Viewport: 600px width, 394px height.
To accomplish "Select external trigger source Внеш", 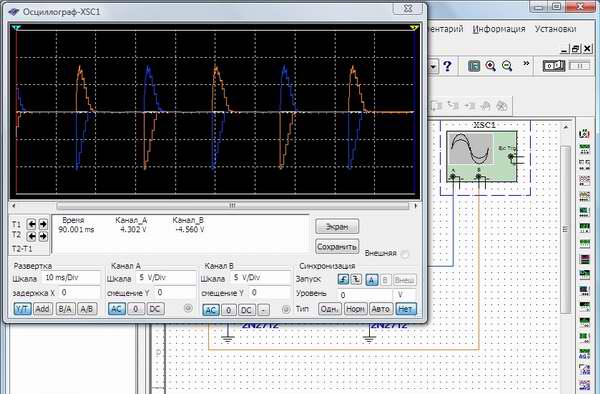I will pos(404,280).
